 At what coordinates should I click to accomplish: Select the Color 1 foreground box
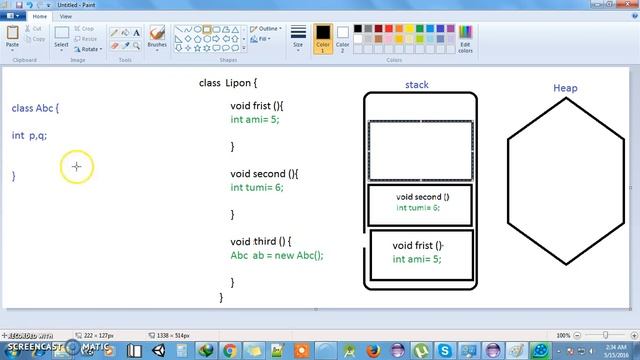coord(323,39)
